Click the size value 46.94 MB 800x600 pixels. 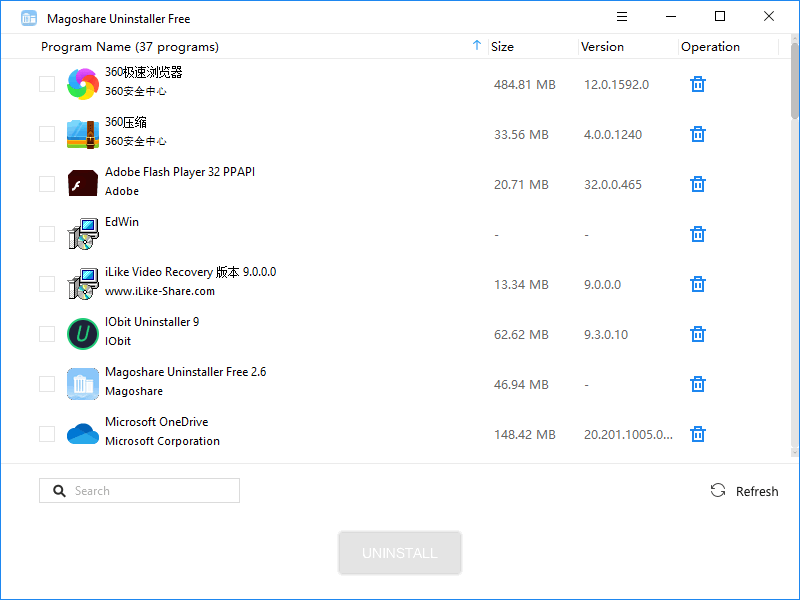tap(521, 385)
